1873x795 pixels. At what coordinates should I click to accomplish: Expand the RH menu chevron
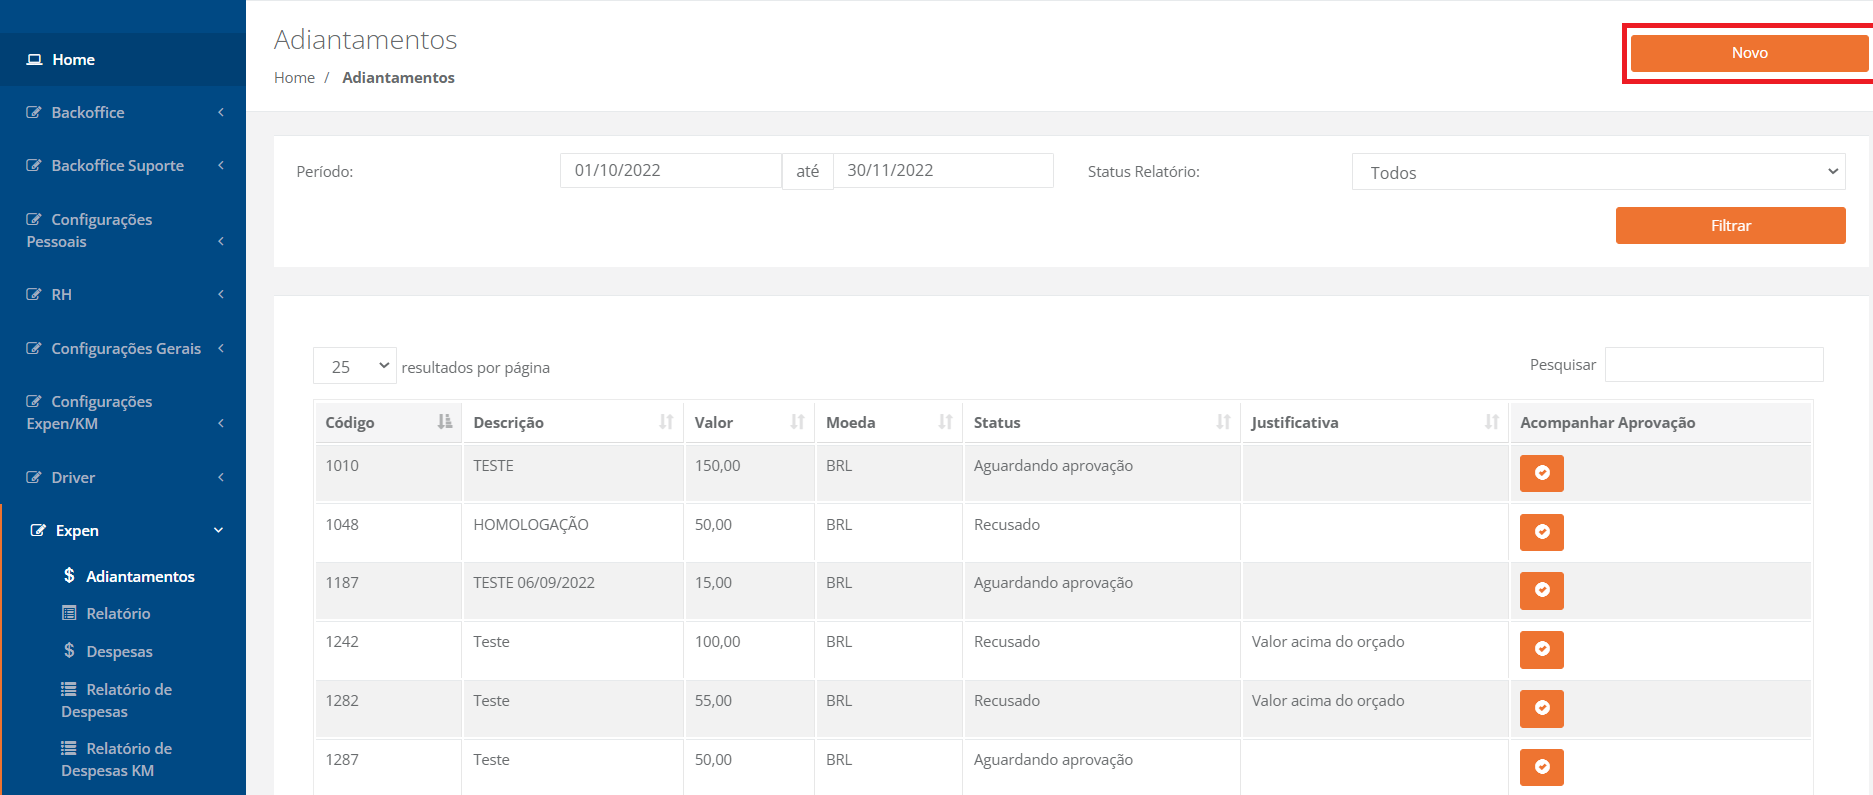(x=220, y=295)
